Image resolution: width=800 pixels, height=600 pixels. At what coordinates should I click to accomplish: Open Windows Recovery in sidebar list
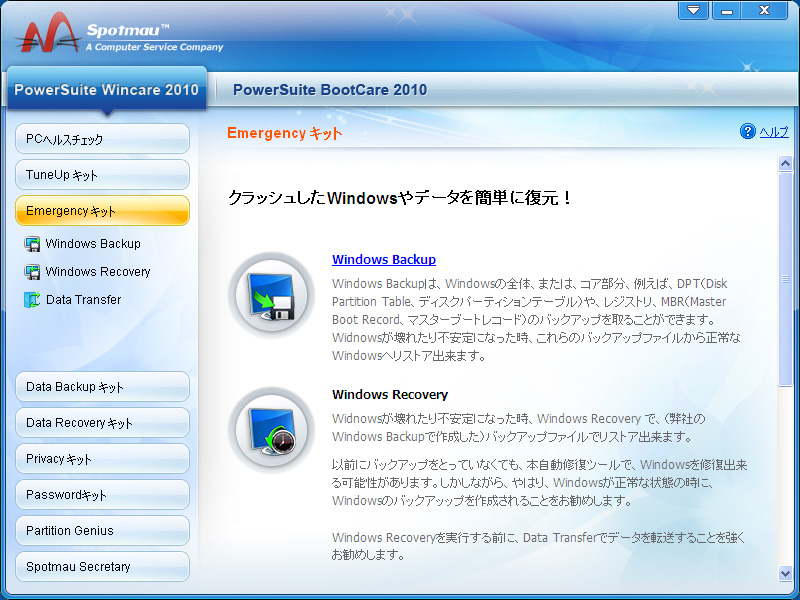[x=98, y=272]
